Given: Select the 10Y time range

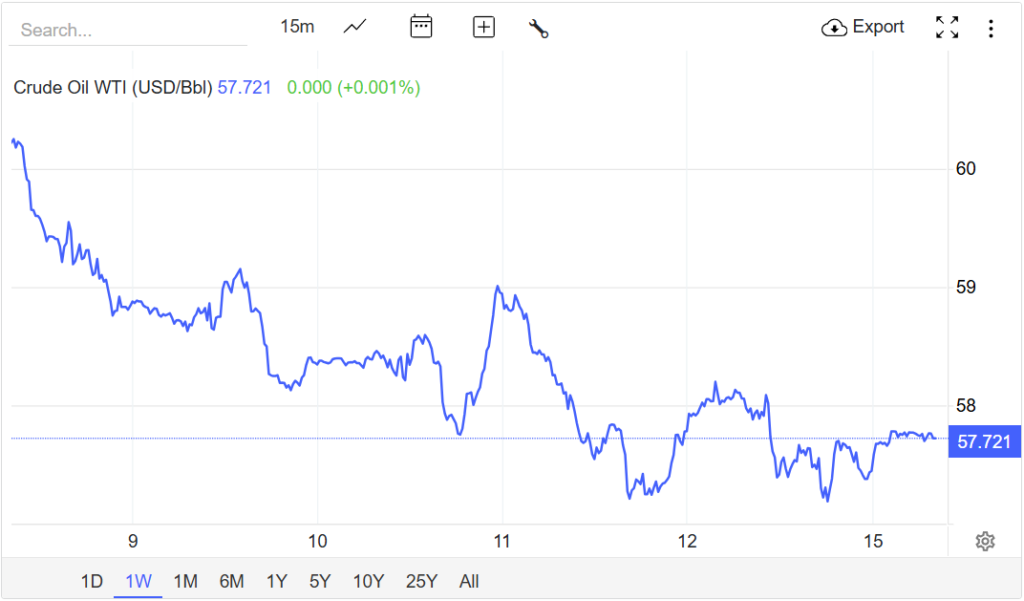Looking at the screenshot, I should pyautogui.click(x=368, y=581).
